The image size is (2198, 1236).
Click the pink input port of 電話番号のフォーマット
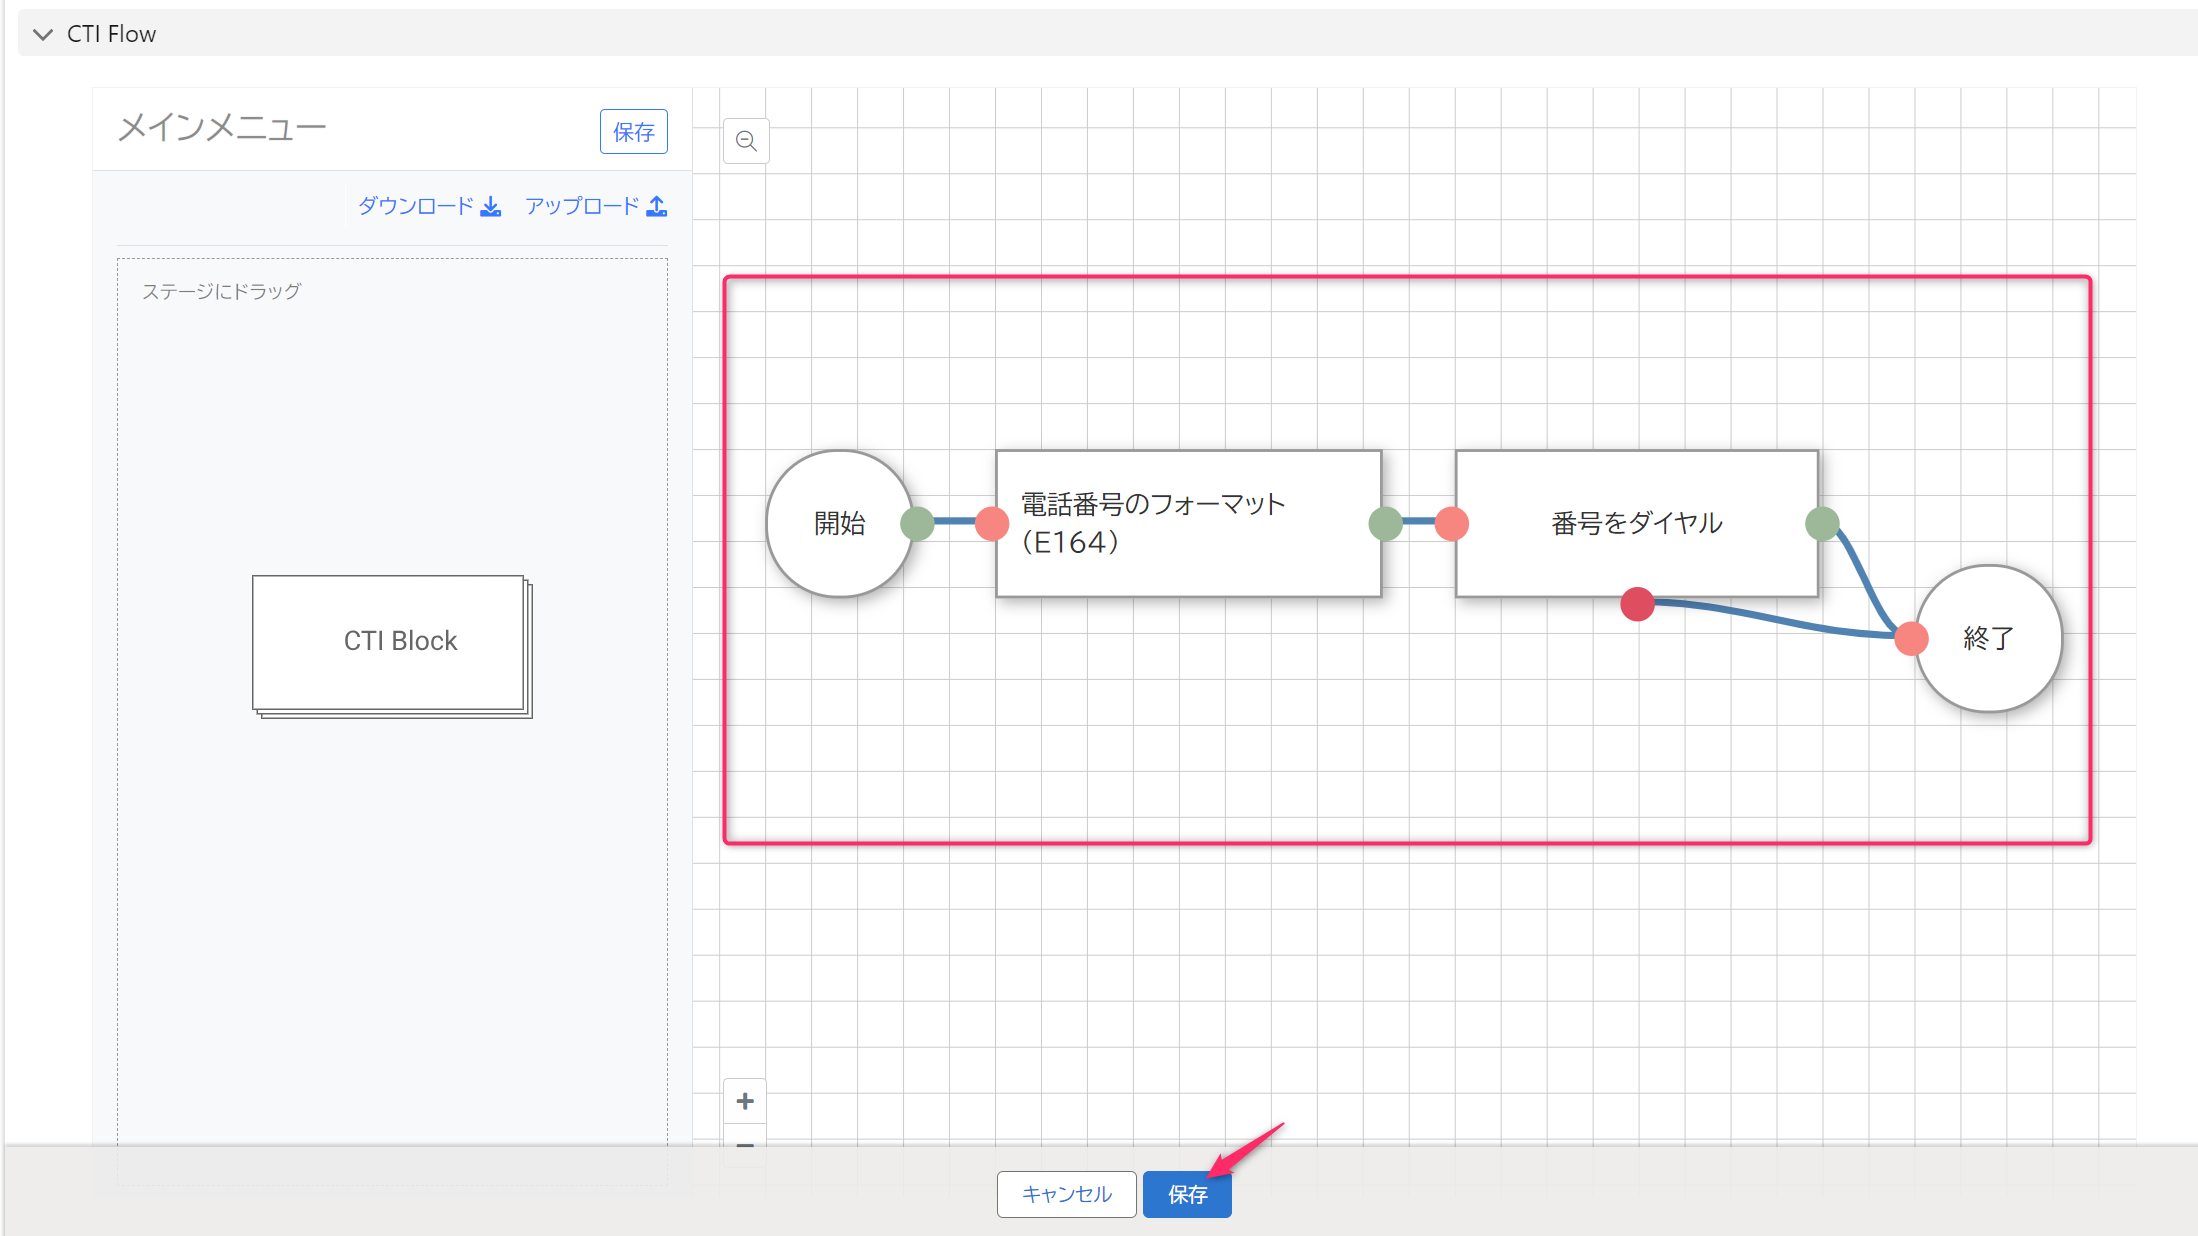tap(992, 523)
